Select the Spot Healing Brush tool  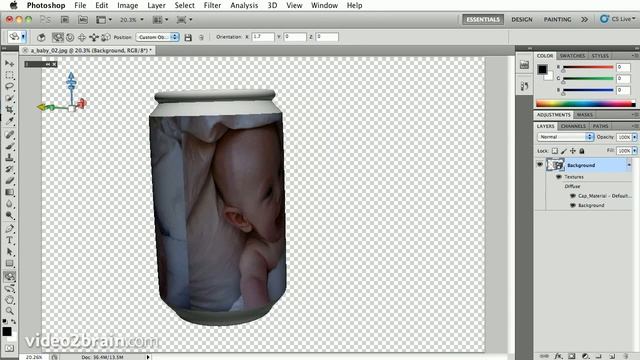pos(9,134)
